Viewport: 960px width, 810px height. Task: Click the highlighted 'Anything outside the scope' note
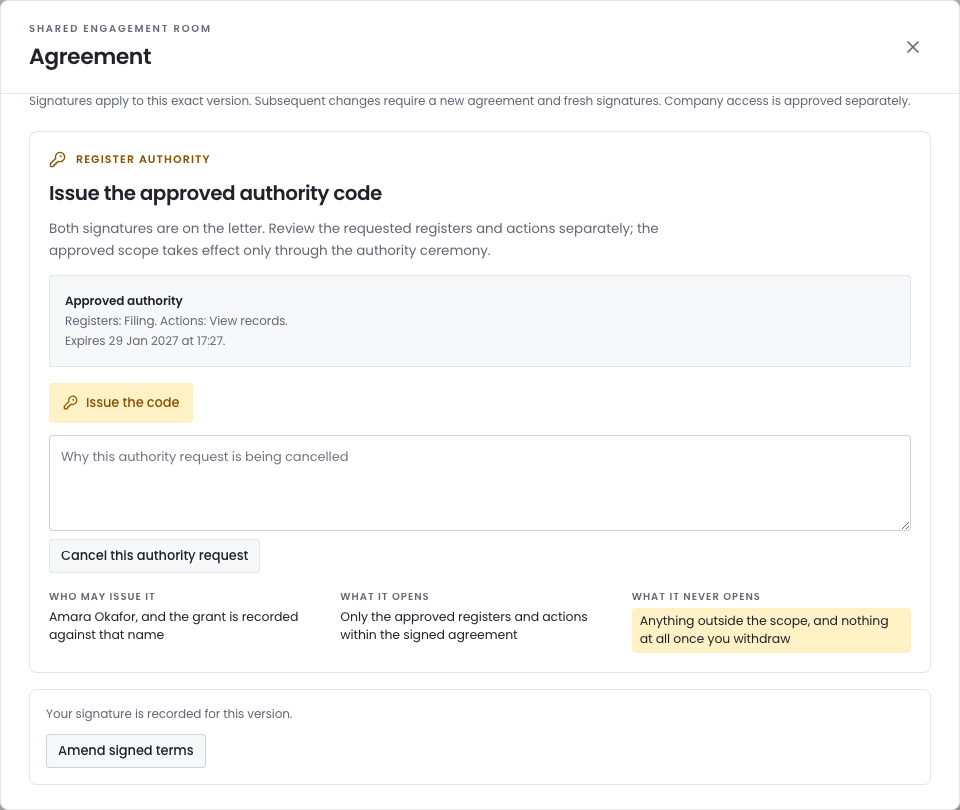tap(771, 630)
